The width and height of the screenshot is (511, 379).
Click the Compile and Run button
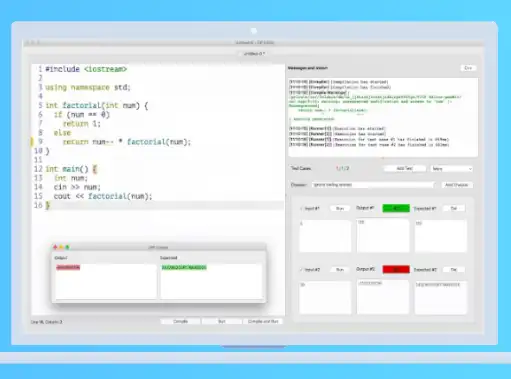[x=263, y=321]
